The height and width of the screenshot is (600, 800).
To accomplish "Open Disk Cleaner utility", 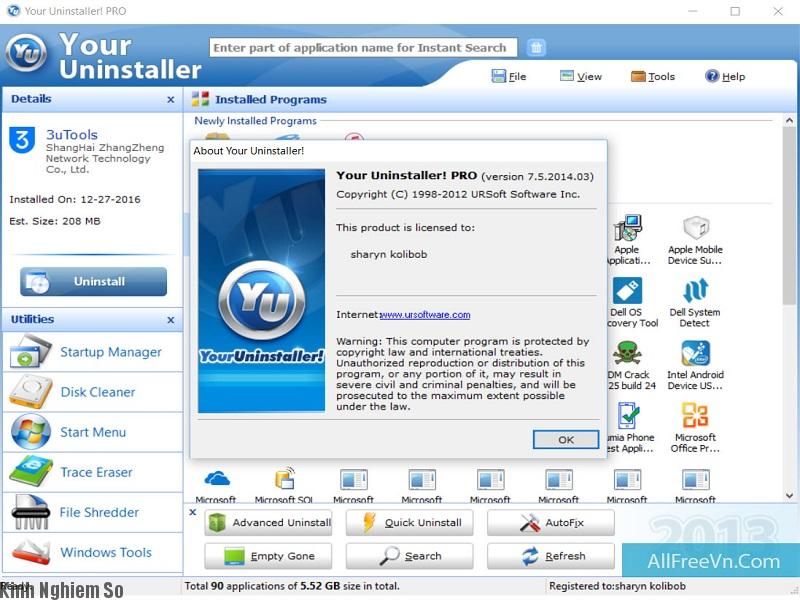I will coord(93,392).
